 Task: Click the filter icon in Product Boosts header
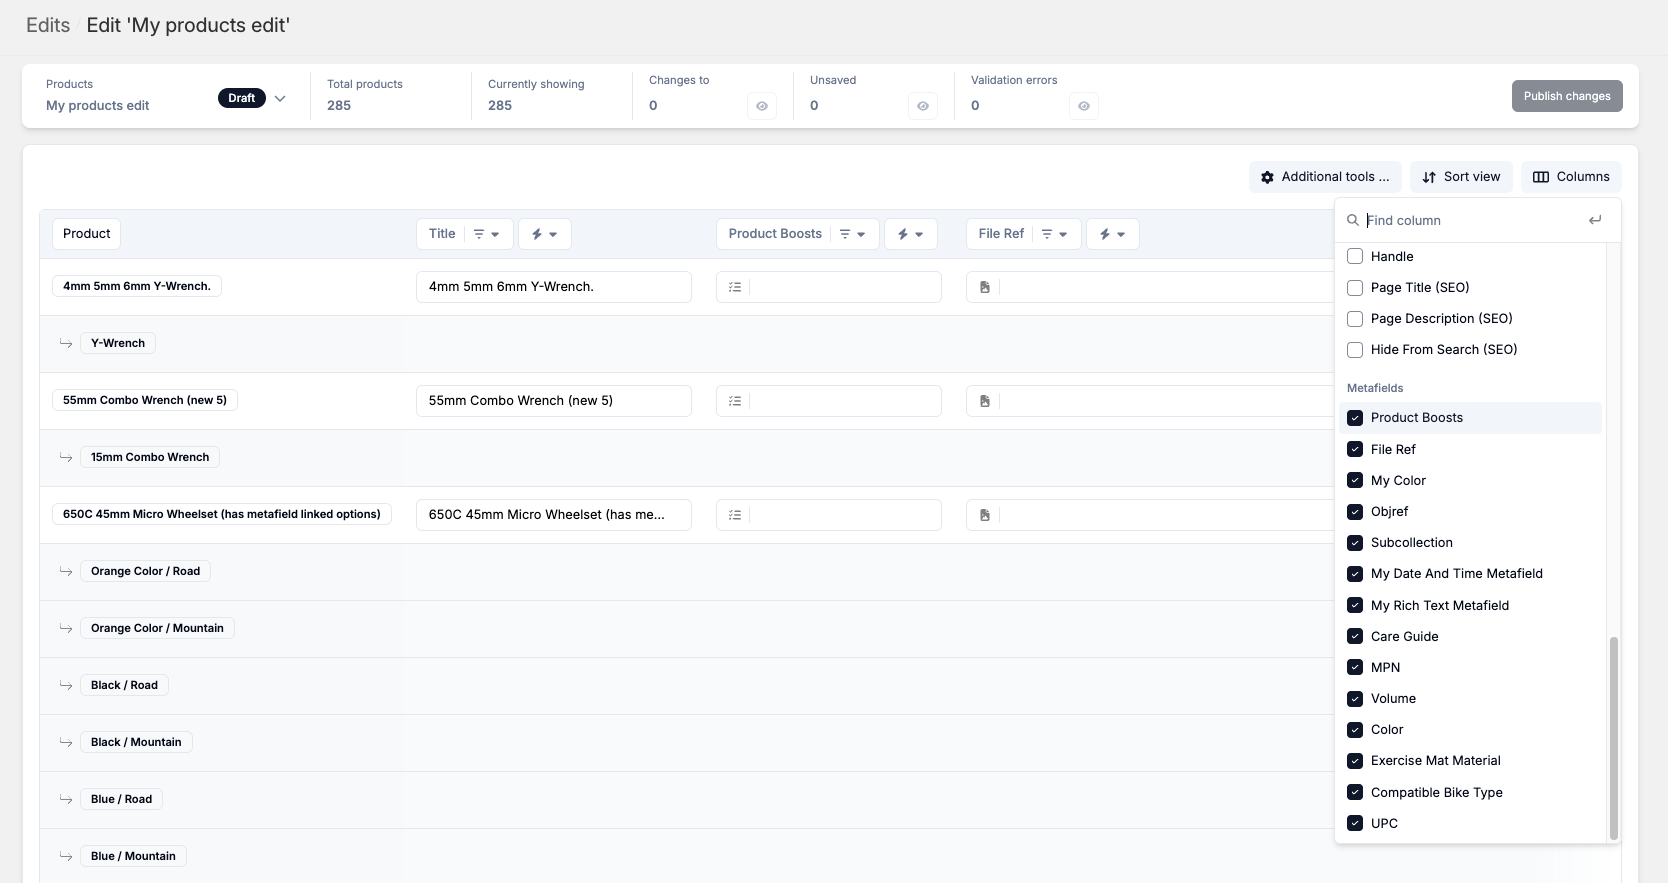point(852,234)
